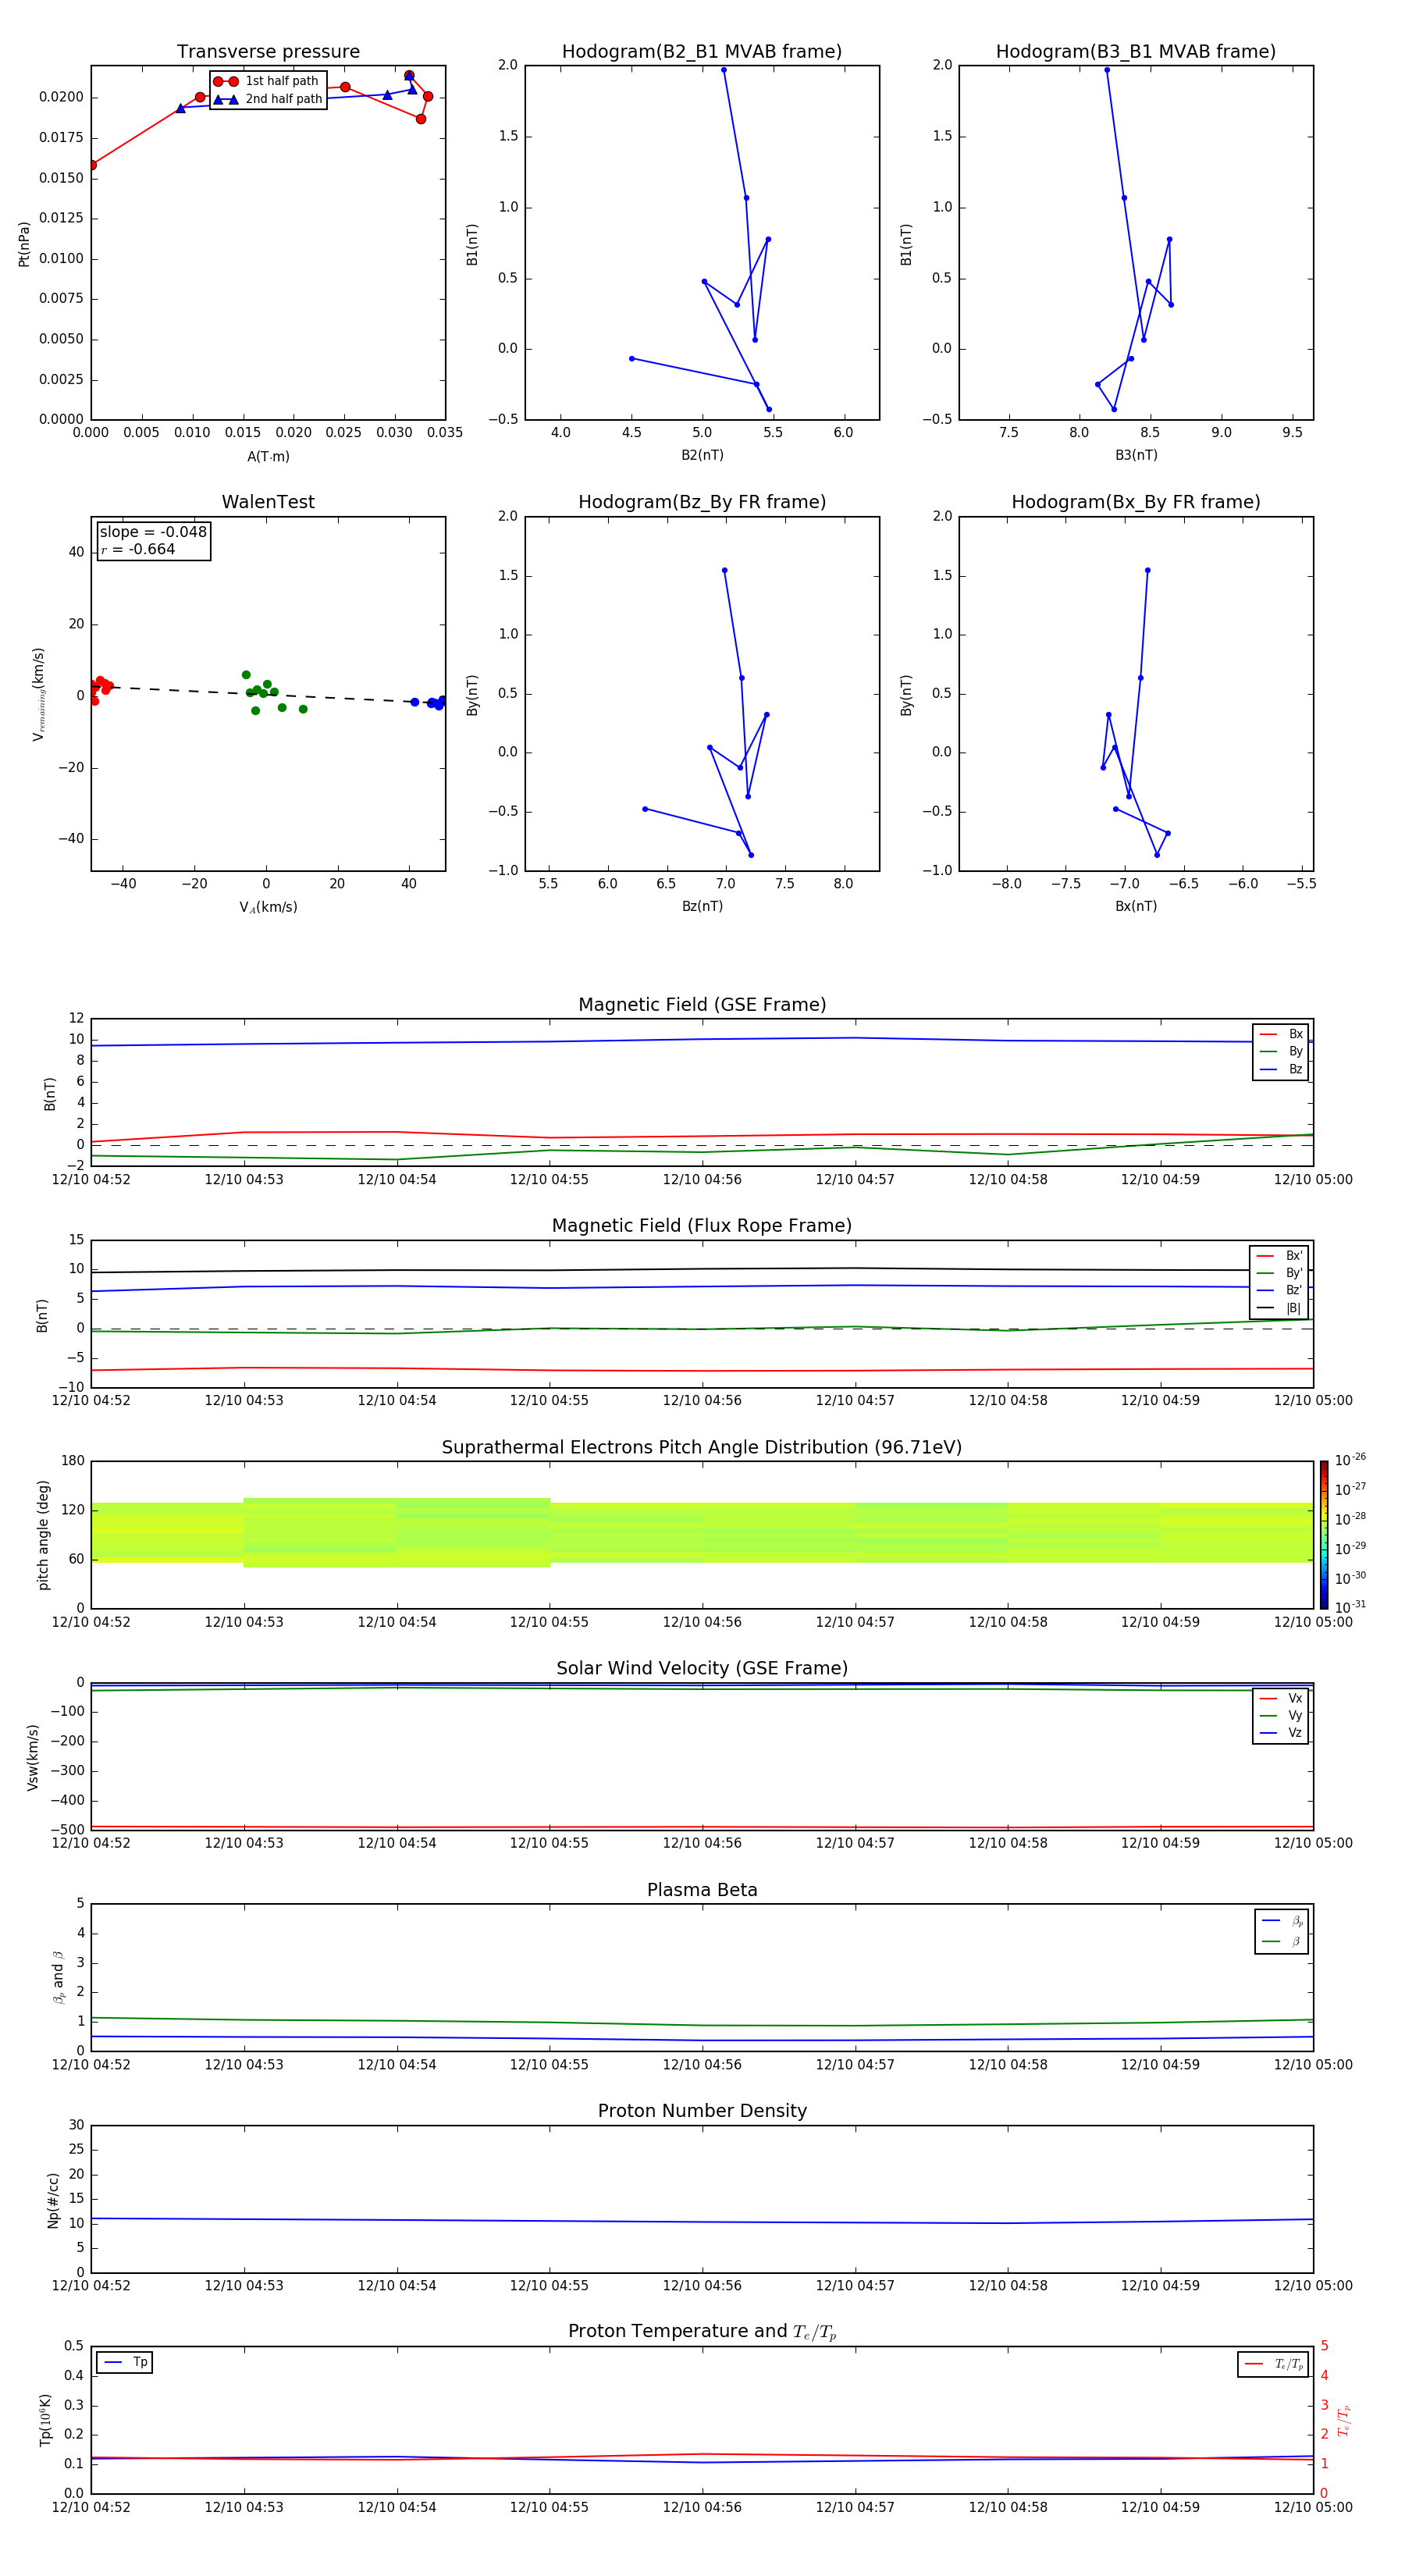The image size is (1405, 2576).
Task: Click the By' legend entry in flux rope plot
Action: coord(1279,1273)
